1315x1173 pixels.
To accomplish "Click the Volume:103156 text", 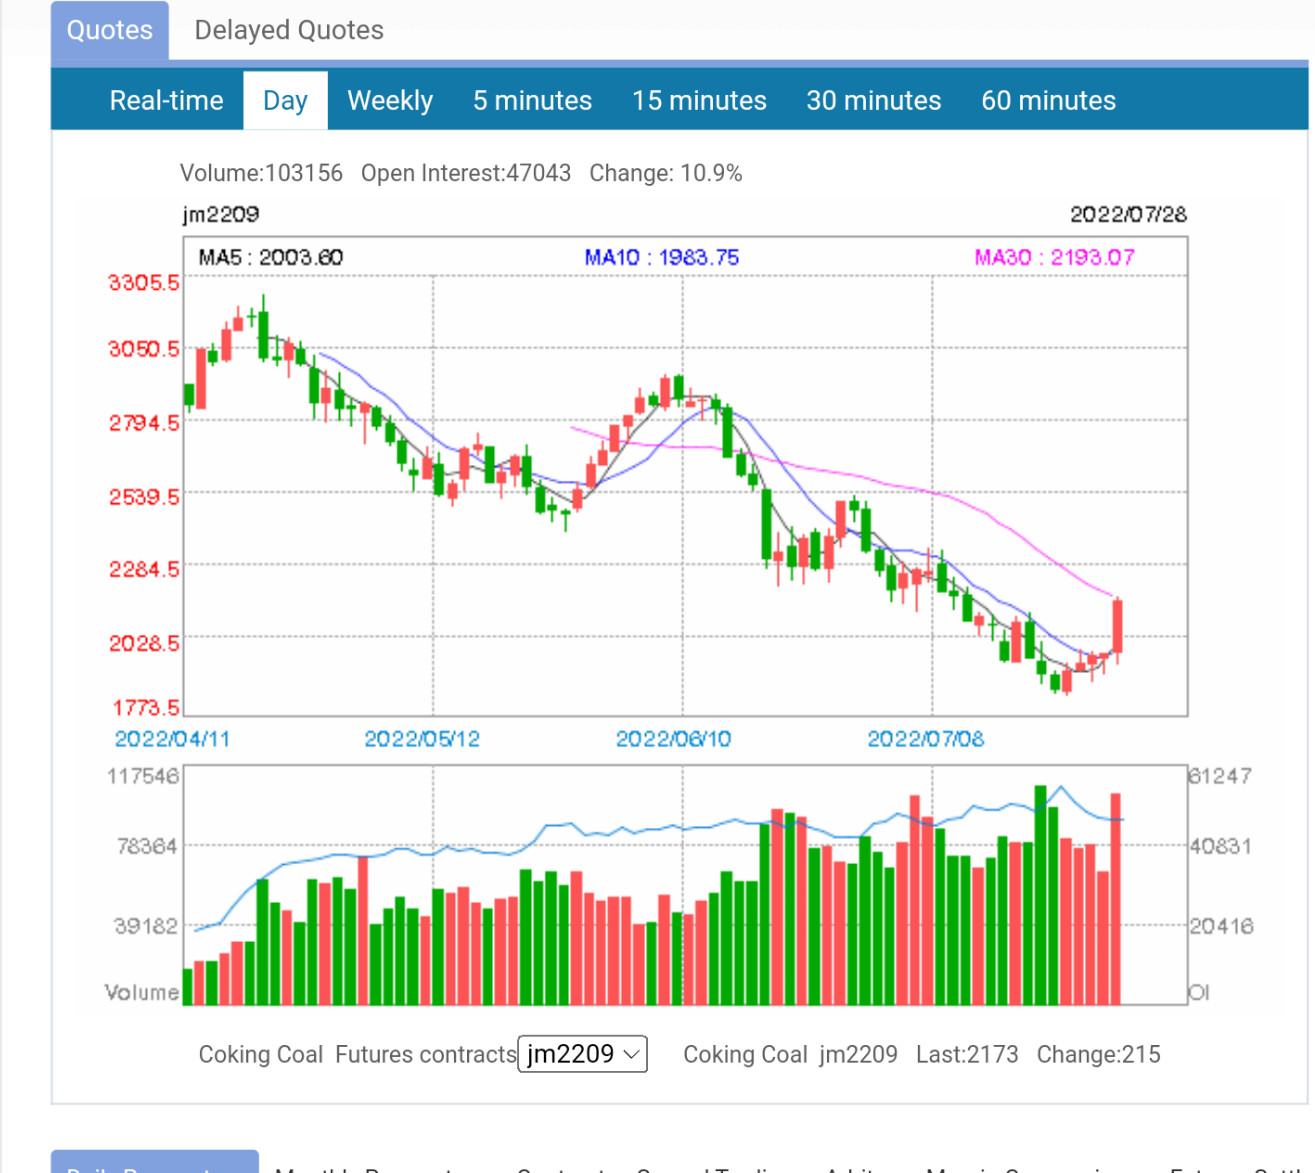I will tap(261, 173).
